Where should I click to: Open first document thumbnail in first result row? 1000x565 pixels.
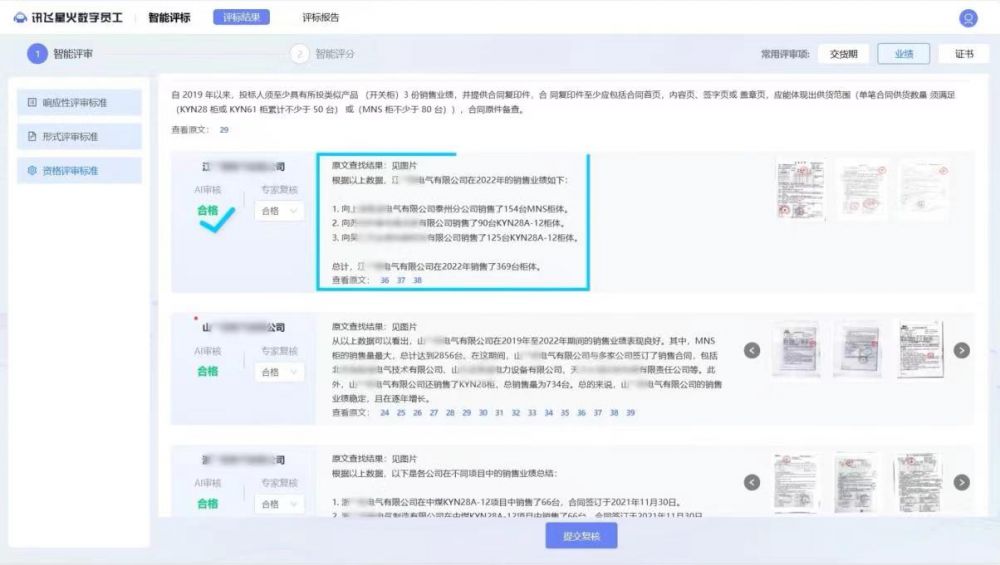[x=797, y=189]
